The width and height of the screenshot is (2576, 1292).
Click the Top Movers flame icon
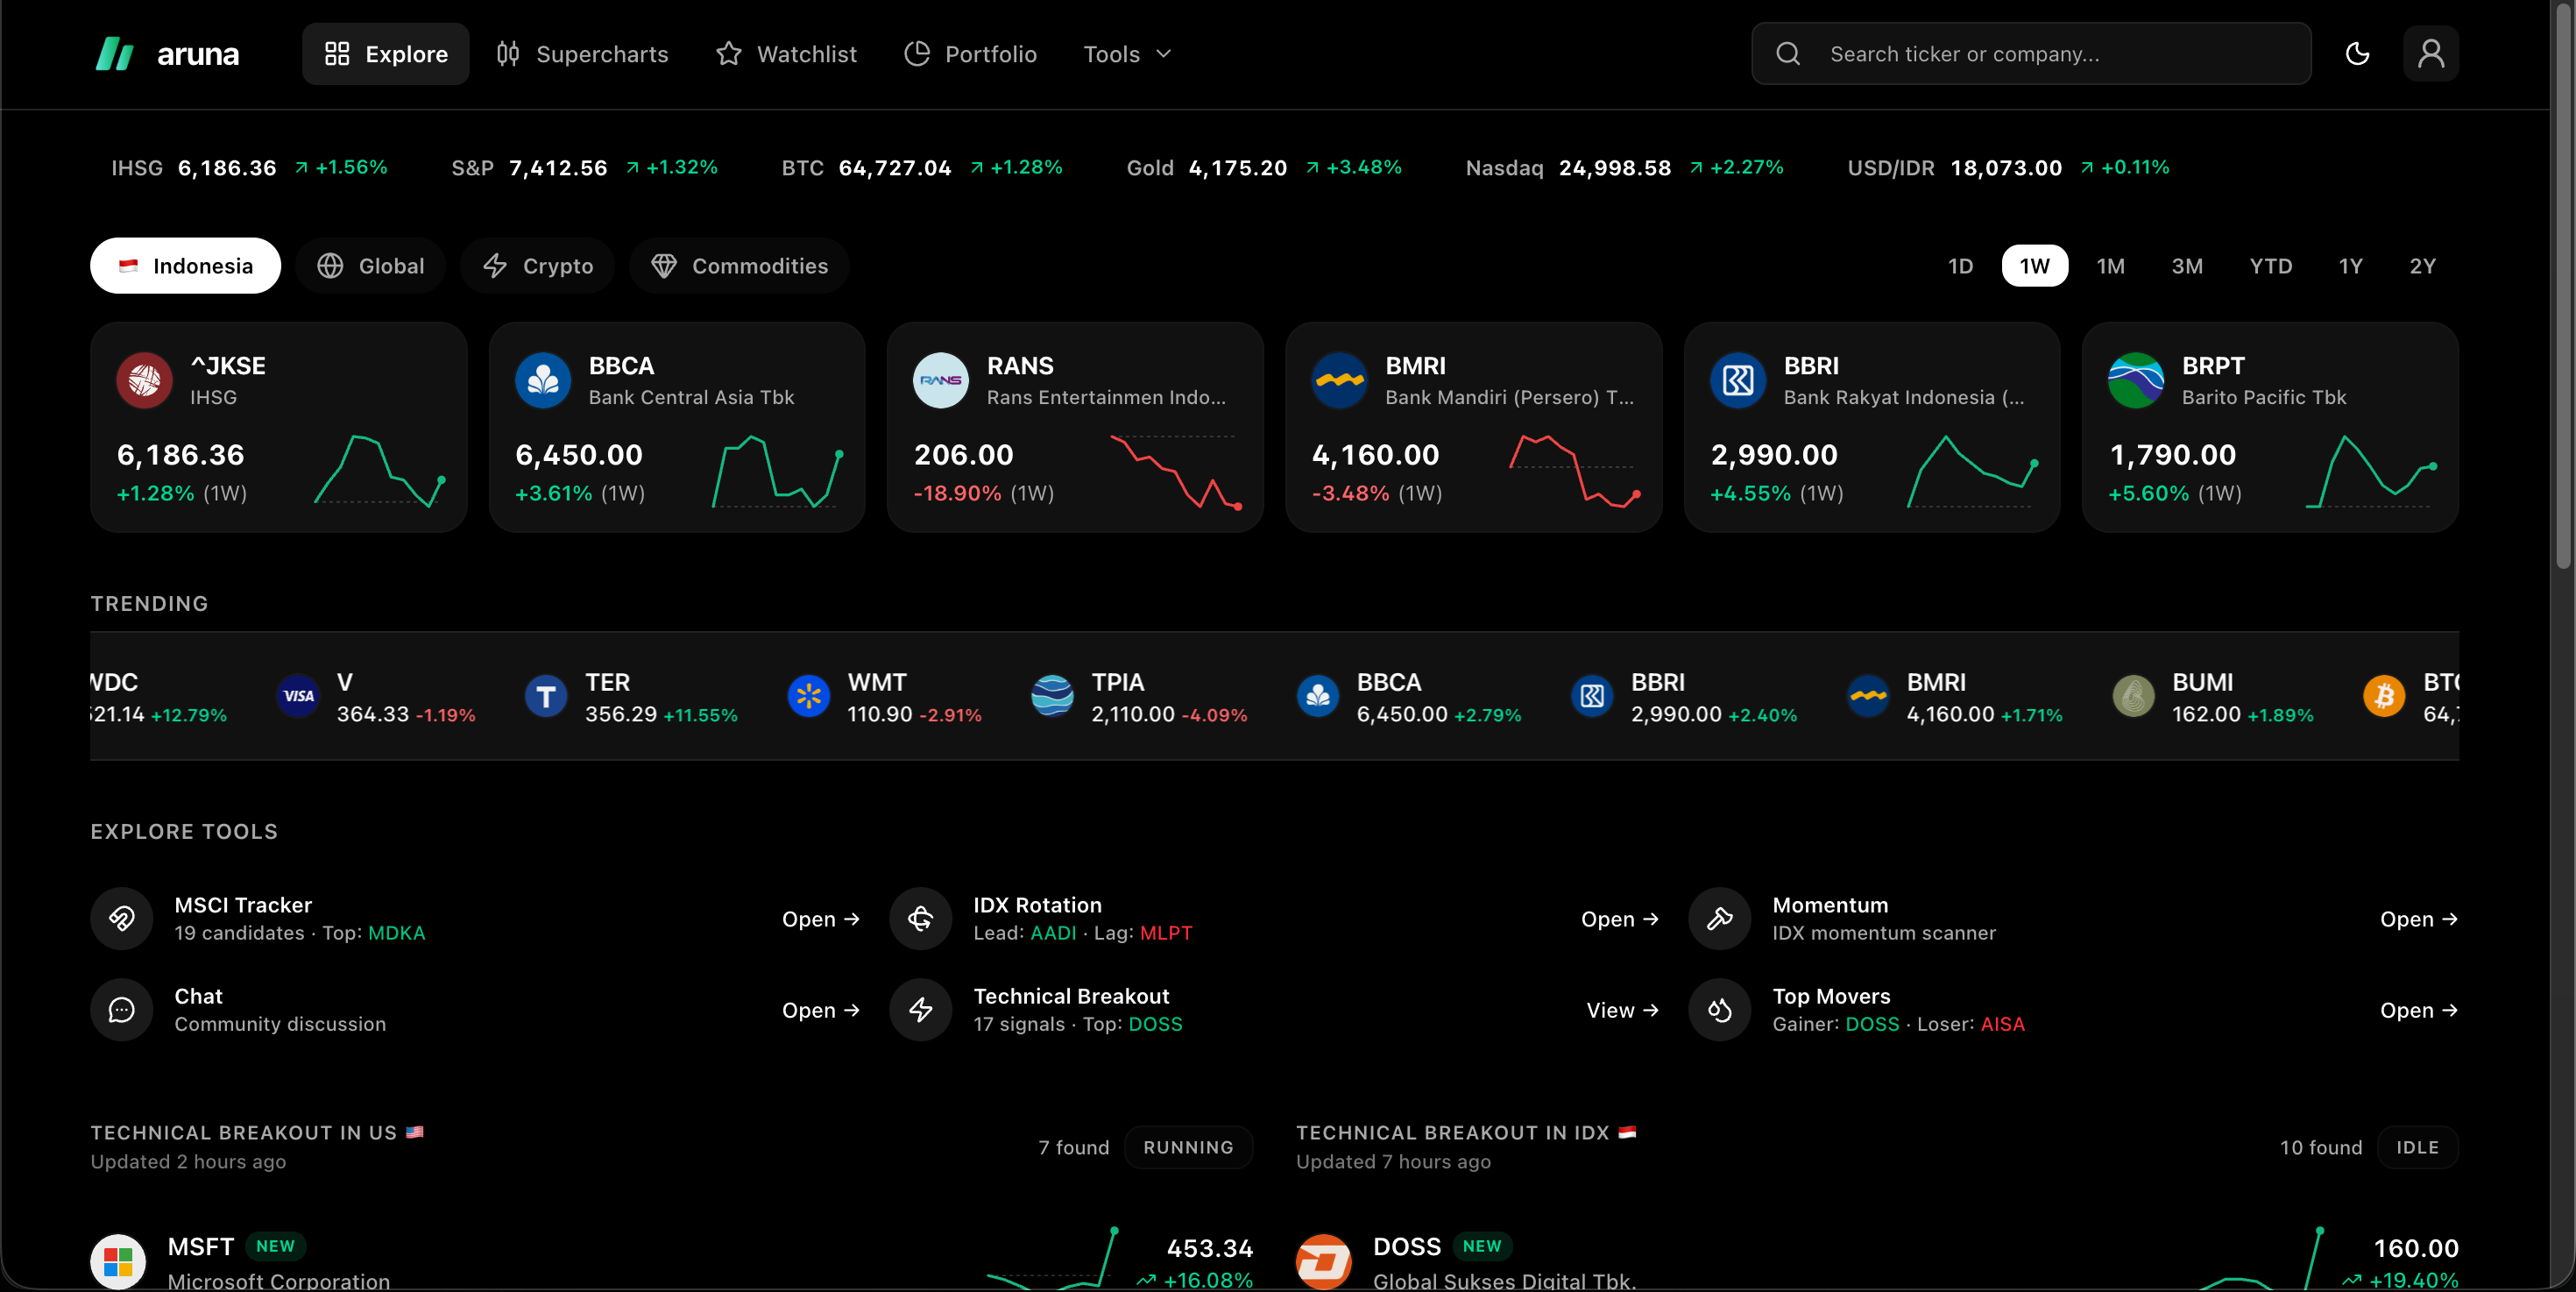click(x=1719, y=1009)
